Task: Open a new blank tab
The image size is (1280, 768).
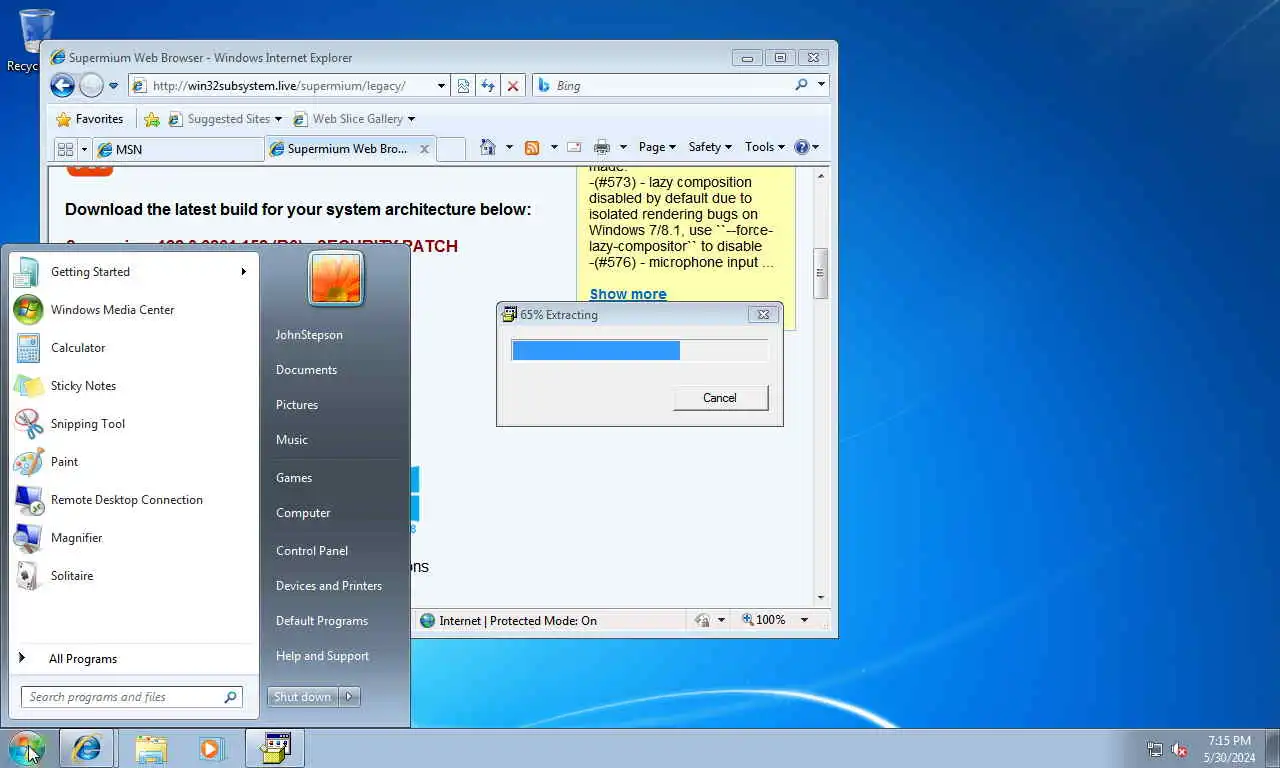Action: [x=451, y=149]
